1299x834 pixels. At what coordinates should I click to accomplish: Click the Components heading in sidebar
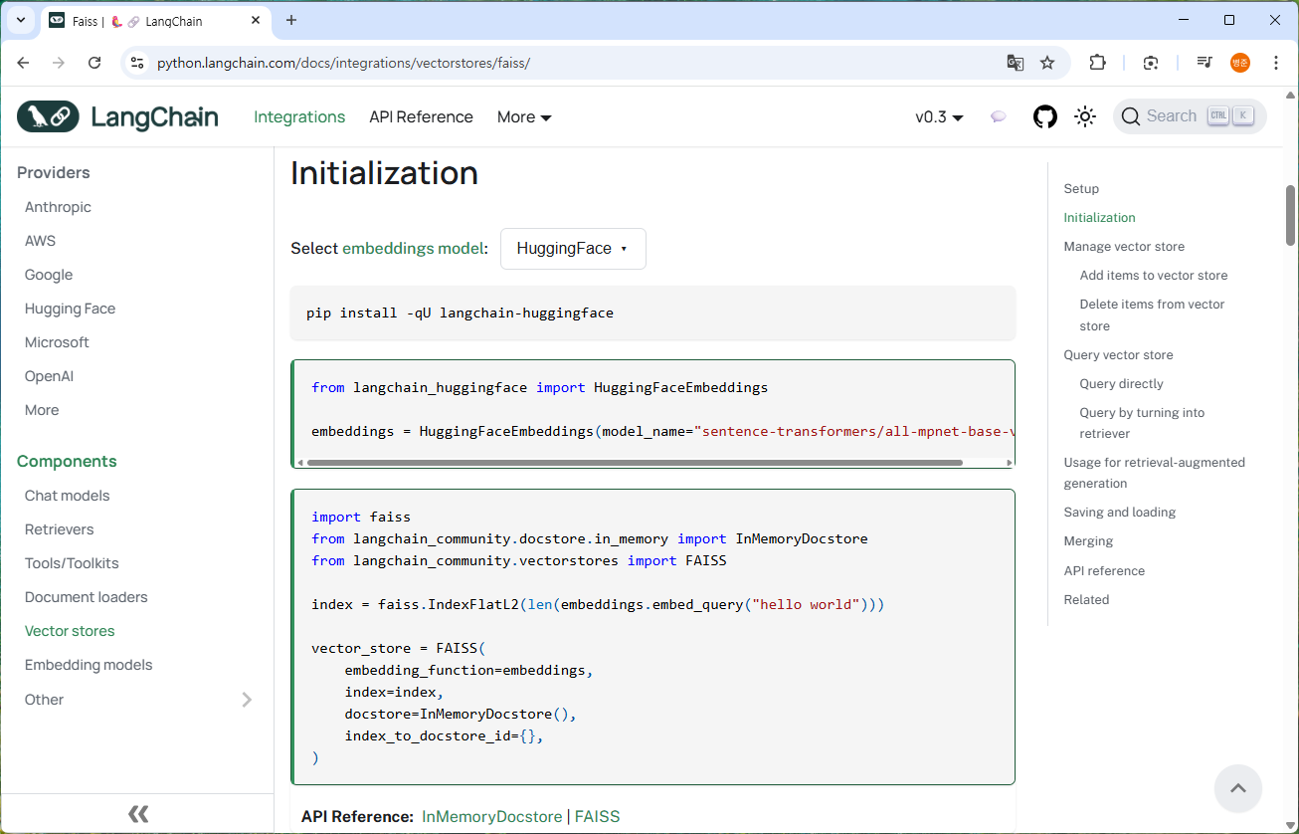[67, 461]
